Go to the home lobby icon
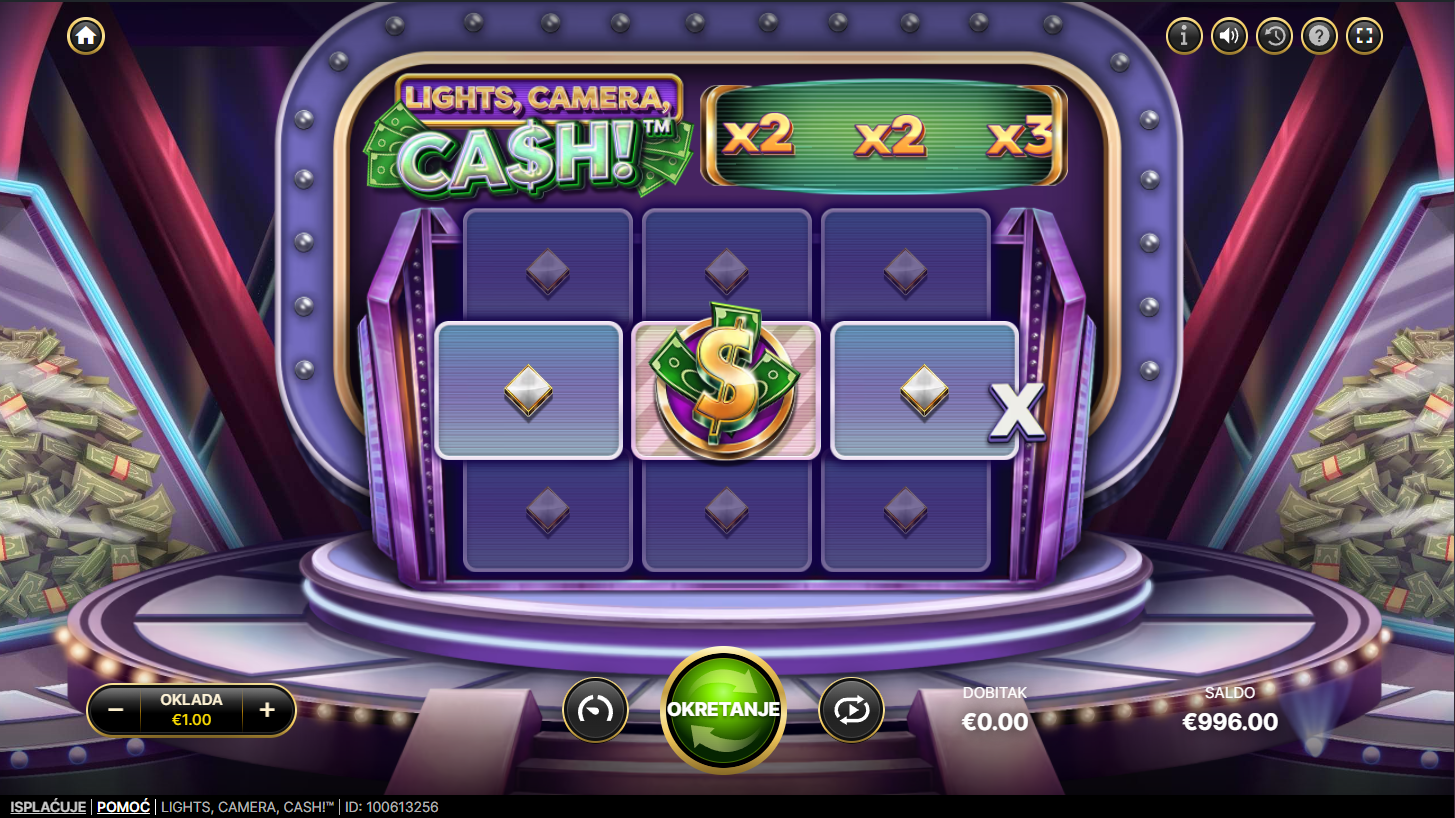 coord(86,36)
